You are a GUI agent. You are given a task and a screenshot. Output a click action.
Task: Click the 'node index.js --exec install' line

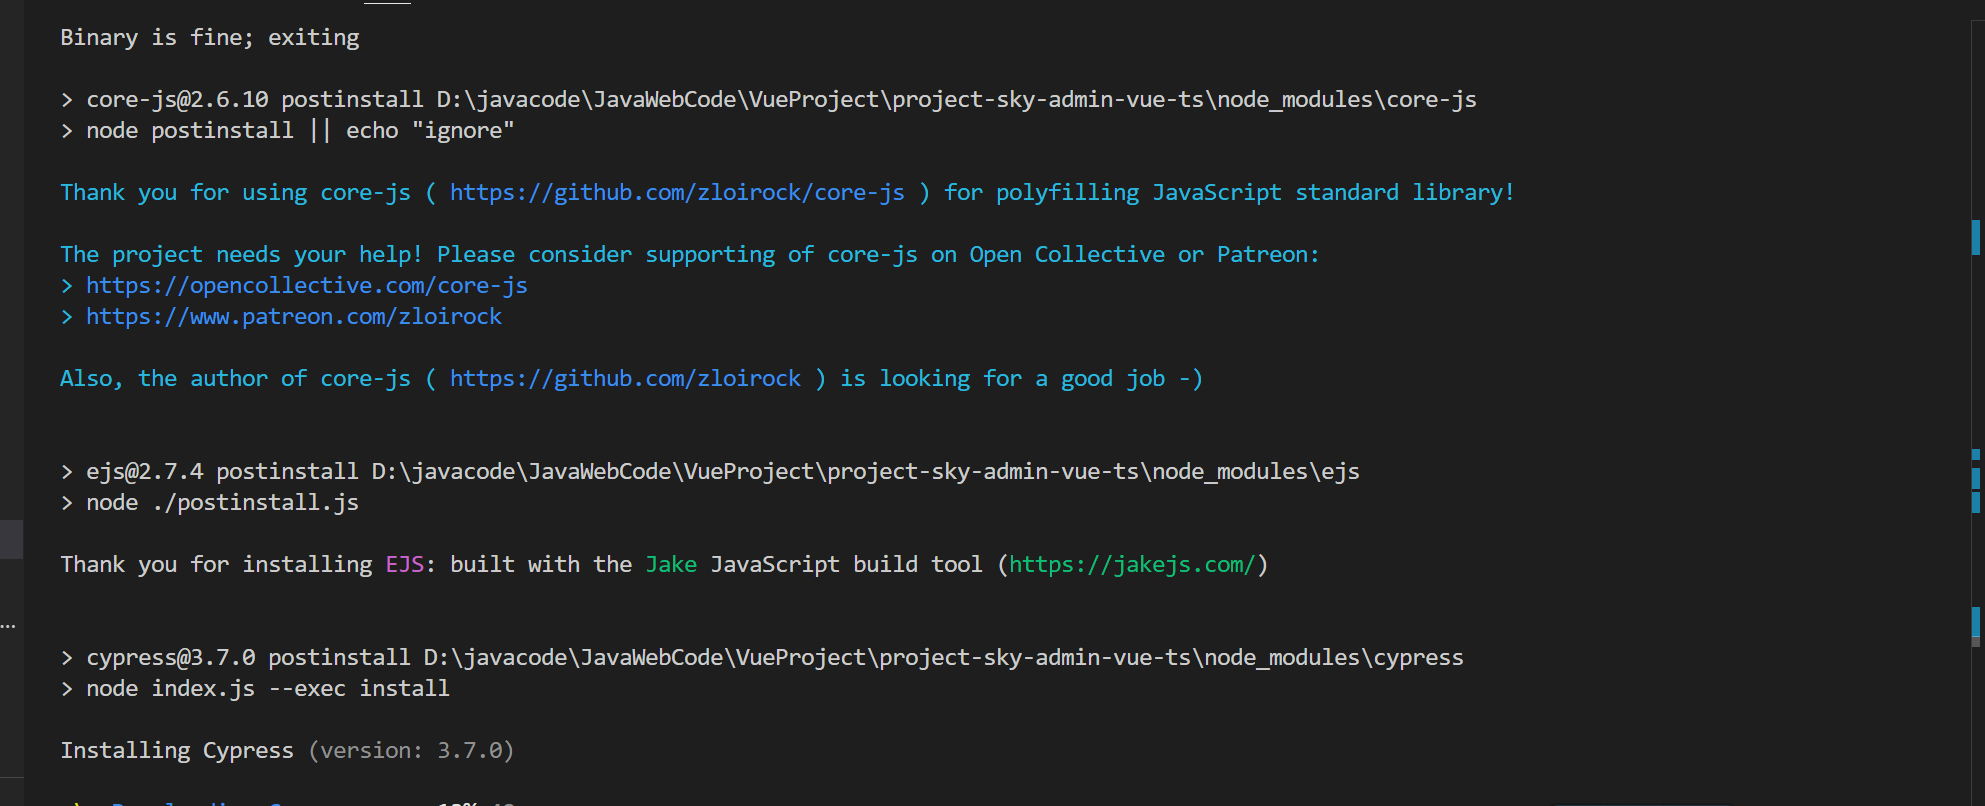coord(255,688)
